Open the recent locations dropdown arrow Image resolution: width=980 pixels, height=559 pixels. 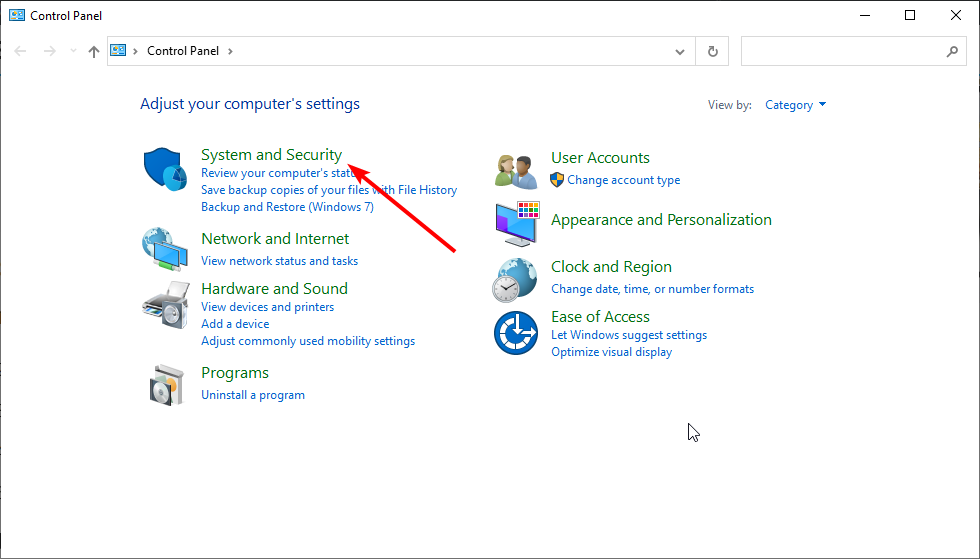(73, 51)
